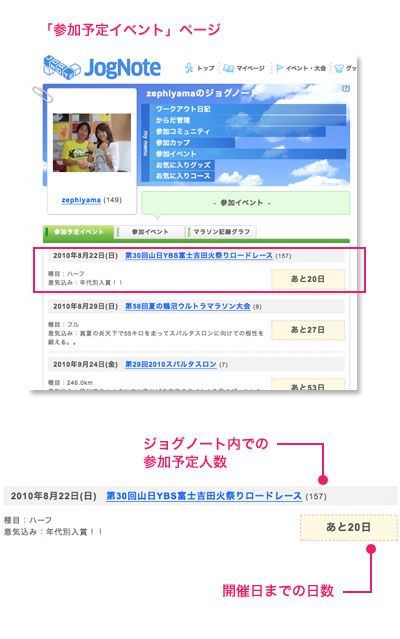
Task: Switch to マラソン記録グラフ tab
Action: (221, 232)
